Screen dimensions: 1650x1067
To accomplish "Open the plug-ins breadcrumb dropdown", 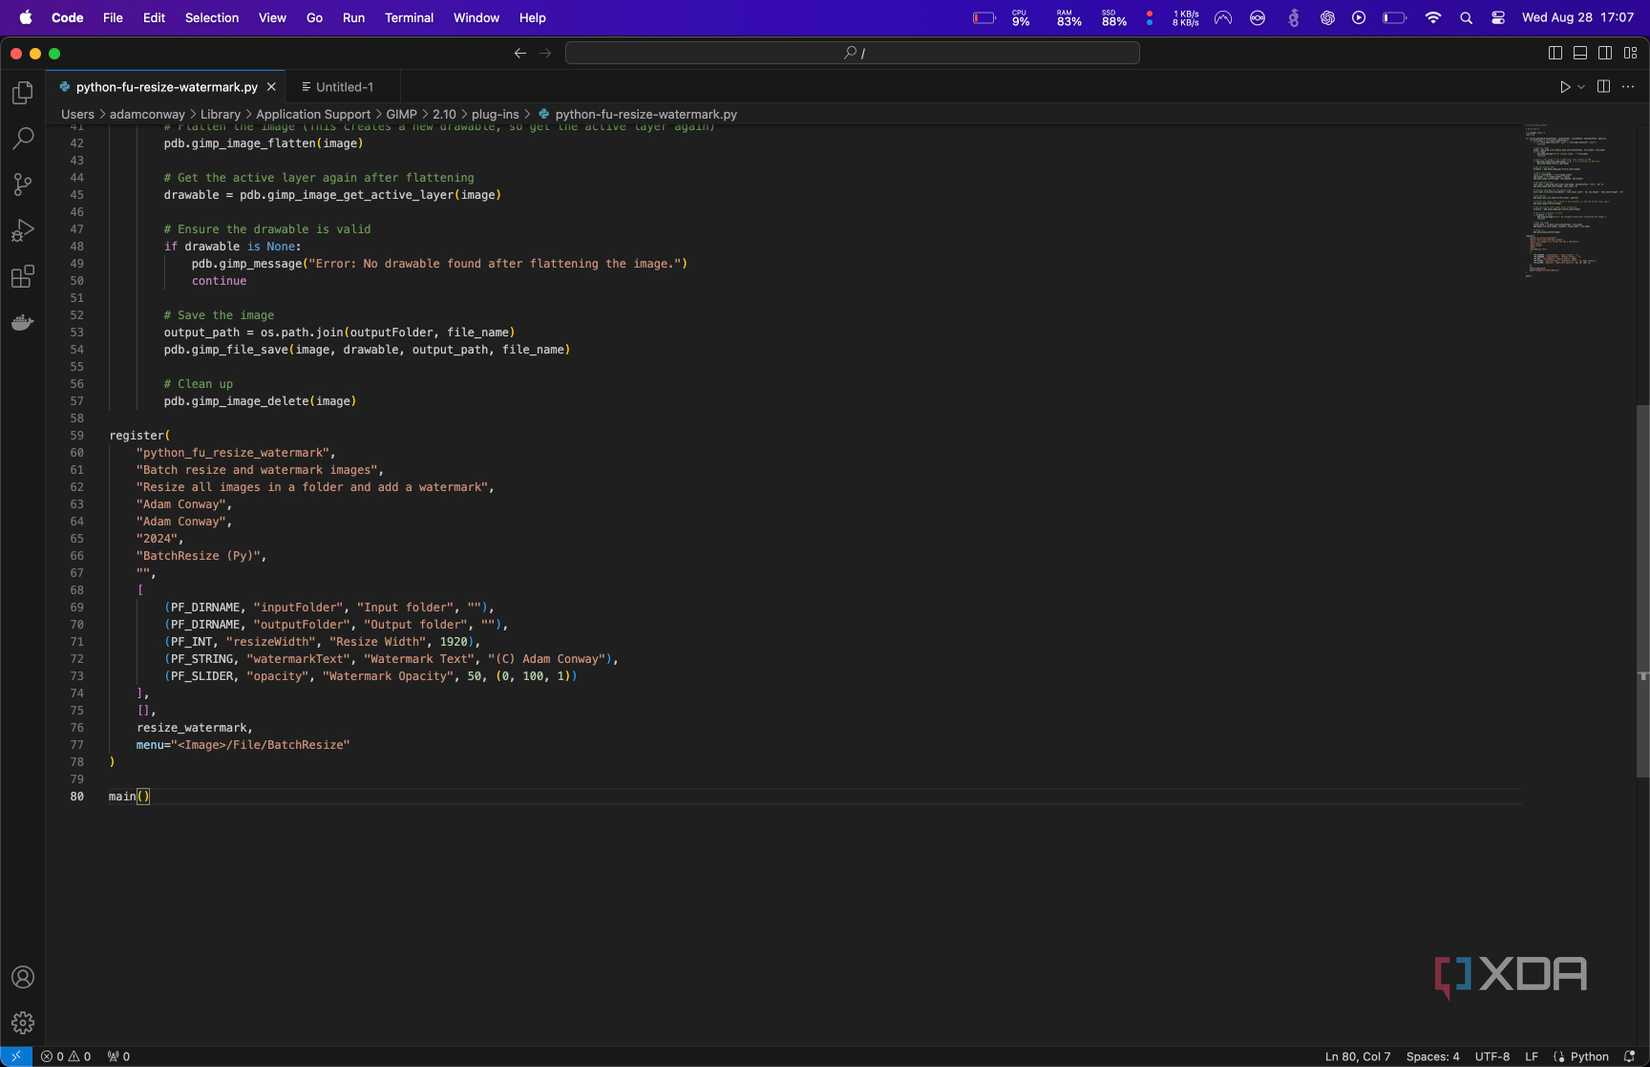I will click(x=497, y=114).
